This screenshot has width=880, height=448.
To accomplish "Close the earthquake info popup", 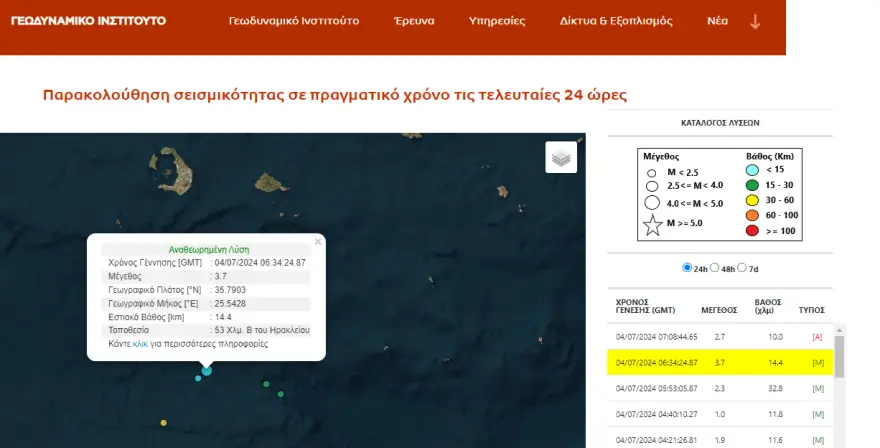I will (318, 241).
